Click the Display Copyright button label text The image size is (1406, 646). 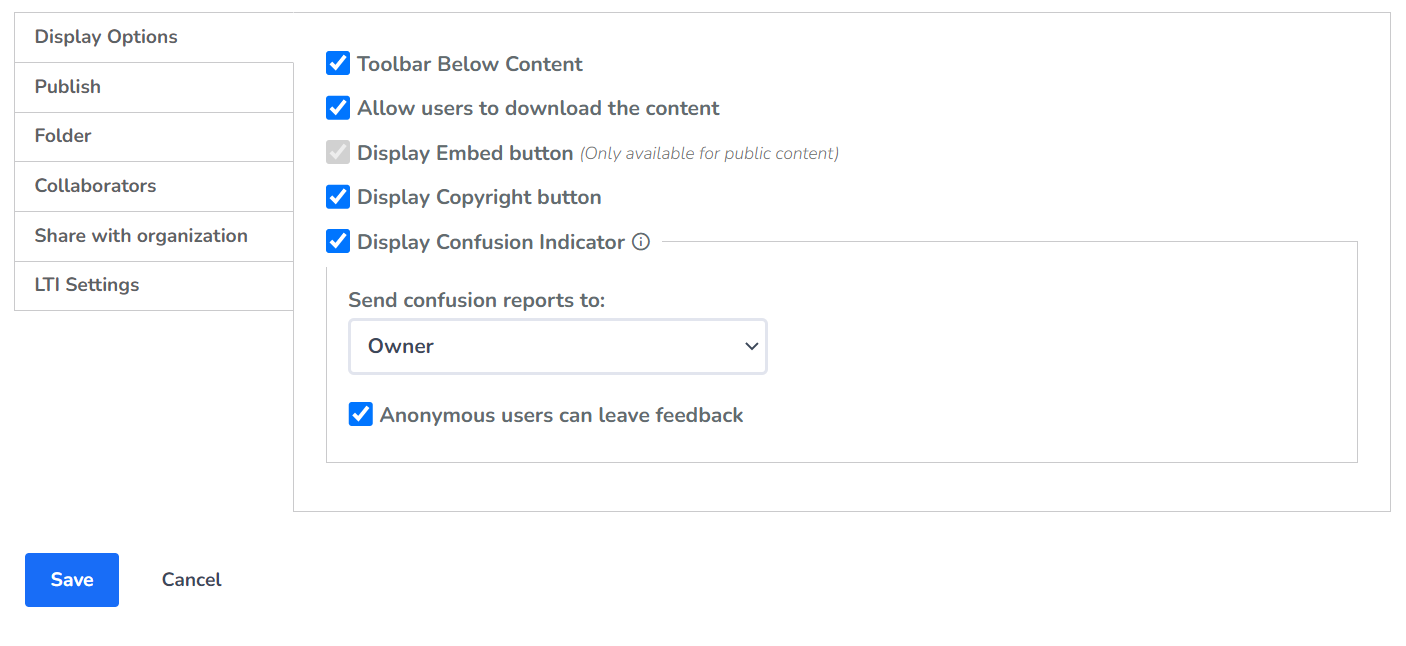(x=477, y=196)
